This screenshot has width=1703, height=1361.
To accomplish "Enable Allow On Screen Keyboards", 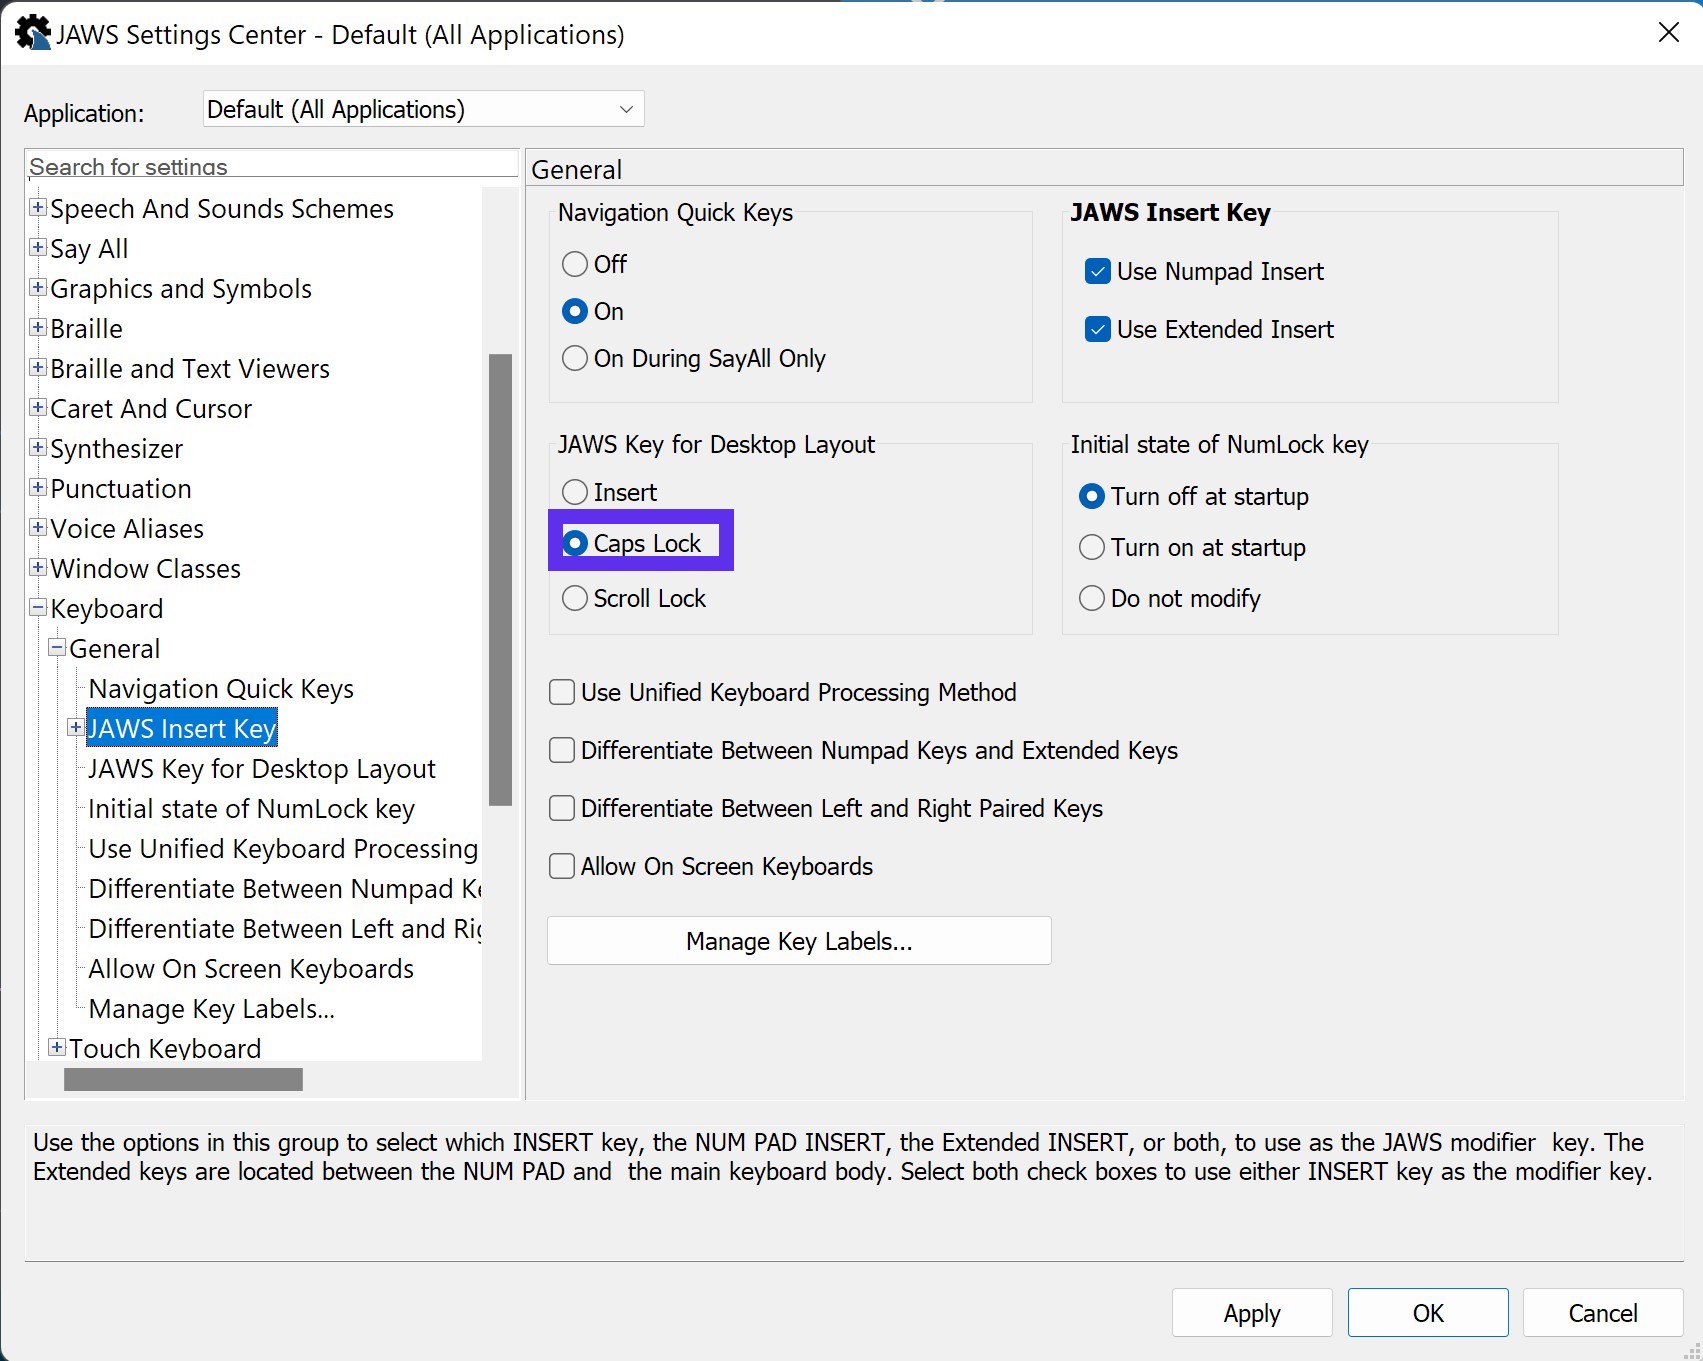I will (562, 867).
